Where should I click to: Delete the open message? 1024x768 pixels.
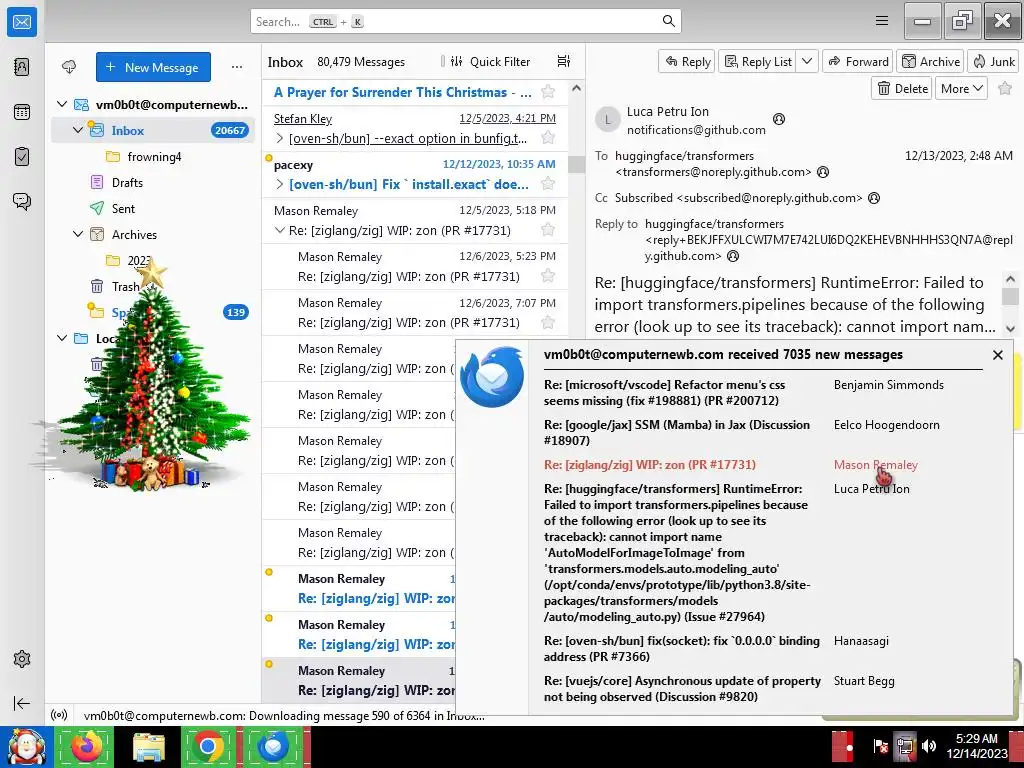point(902,88)
